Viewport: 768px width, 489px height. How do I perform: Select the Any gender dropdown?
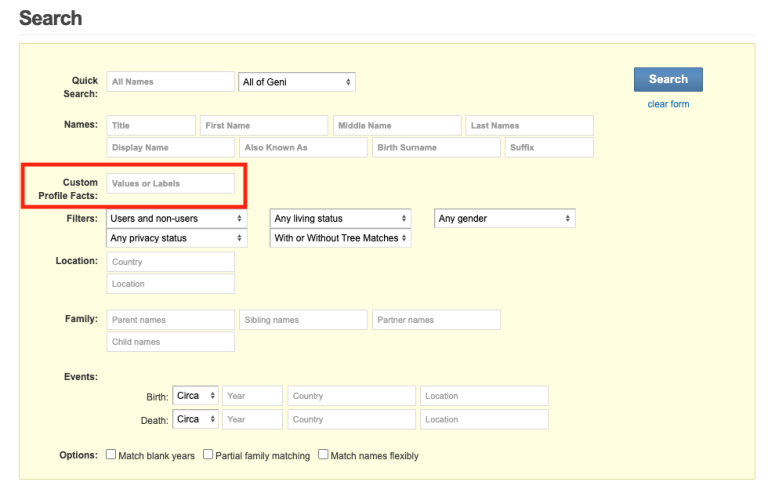(x=505, y=218)
